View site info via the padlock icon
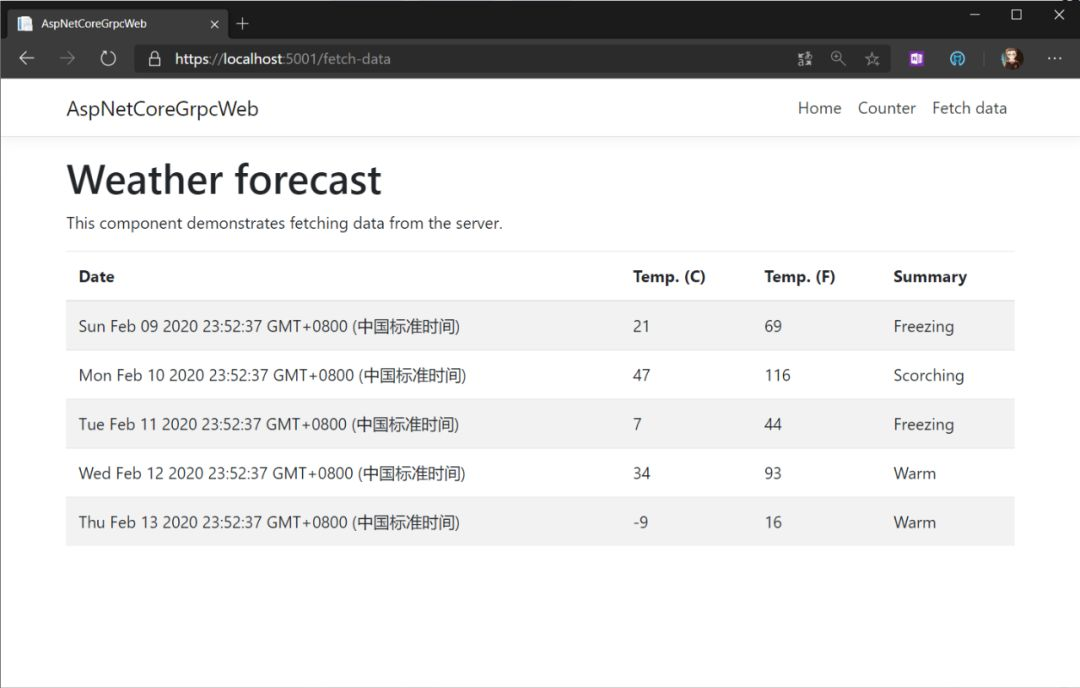This screenshot has height=688, width=1080. pyautogui.click(x=155, y=59)
